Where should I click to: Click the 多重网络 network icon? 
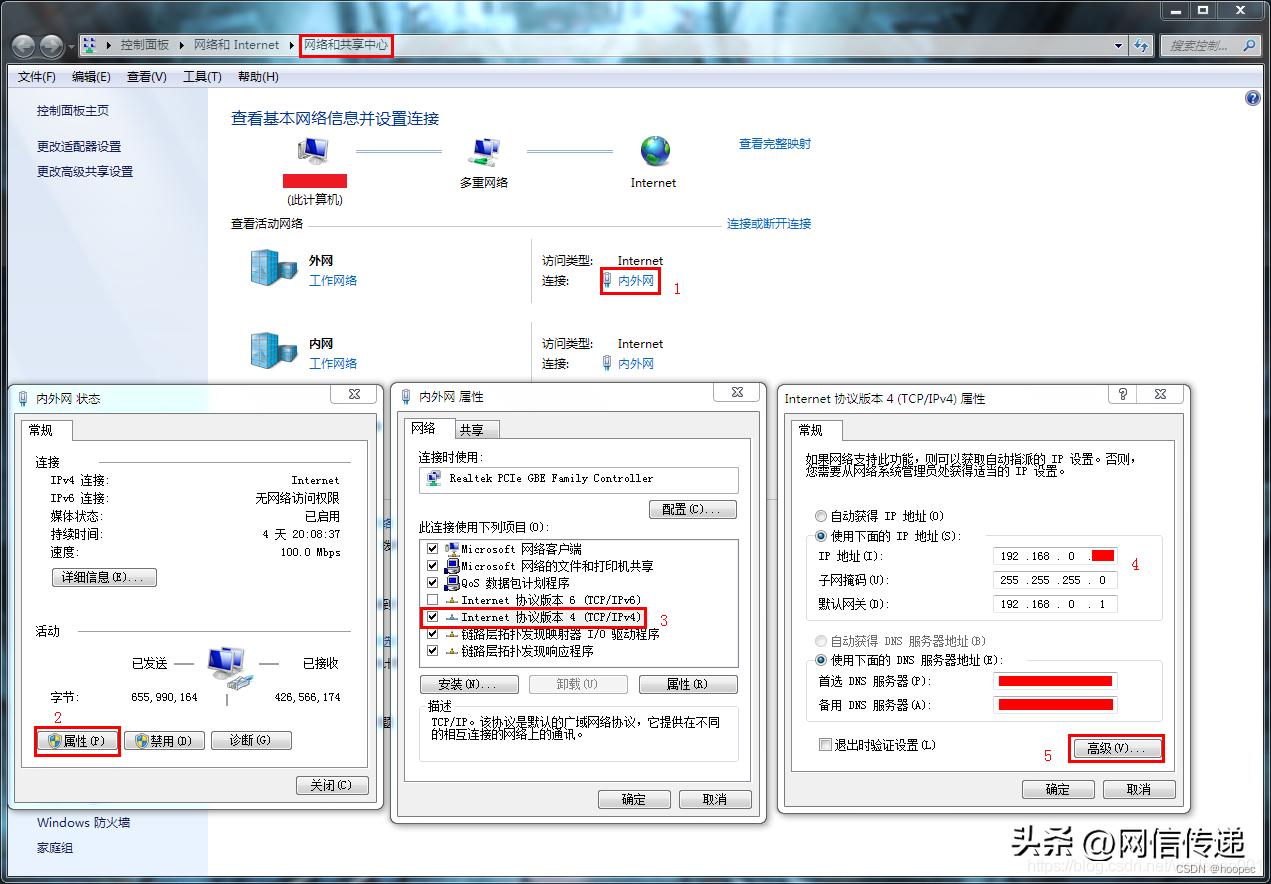[x=486, y=150]
